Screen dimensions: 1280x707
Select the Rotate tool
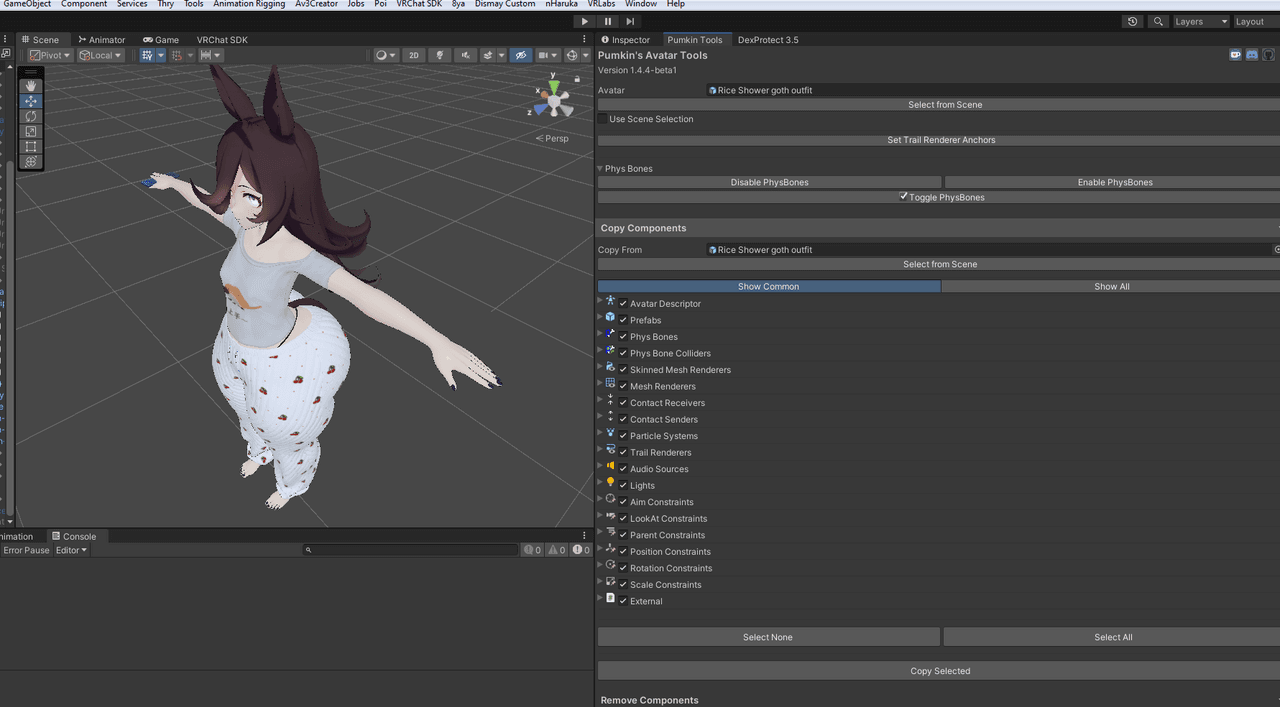[x=31, y=116]
